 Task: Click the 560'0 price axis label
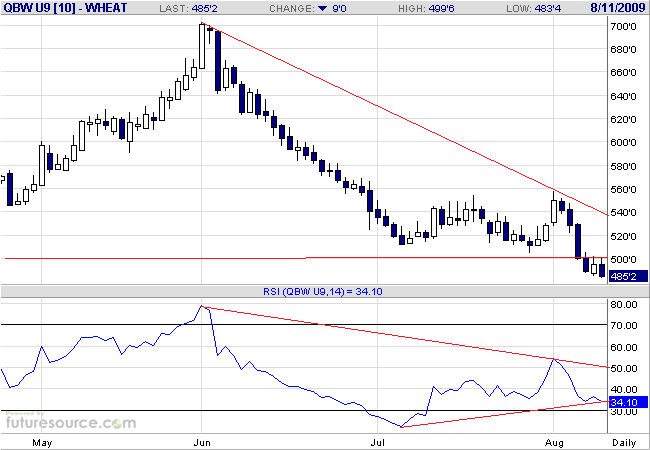coord(623,190)
